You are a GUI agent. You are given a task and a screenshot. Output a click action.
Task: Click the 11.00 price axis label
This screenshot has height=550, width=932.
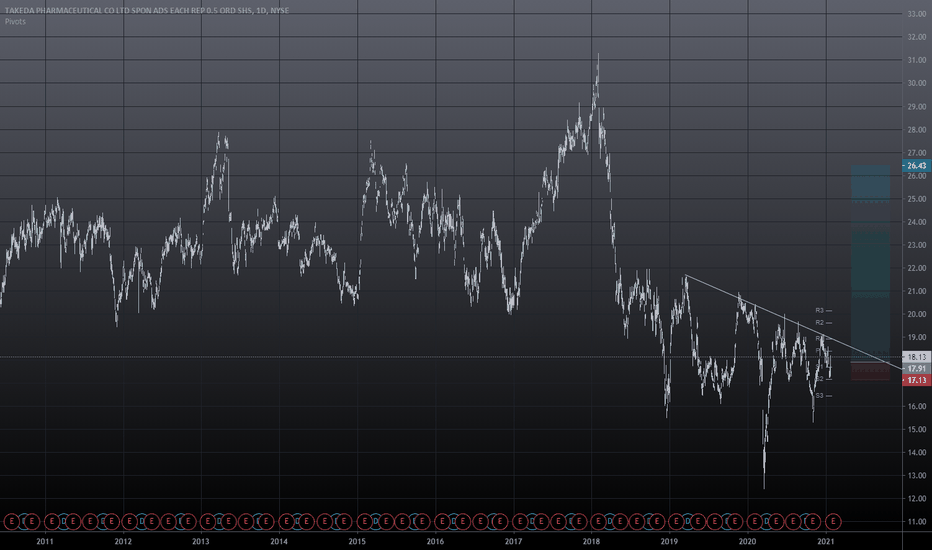point(917,521)
